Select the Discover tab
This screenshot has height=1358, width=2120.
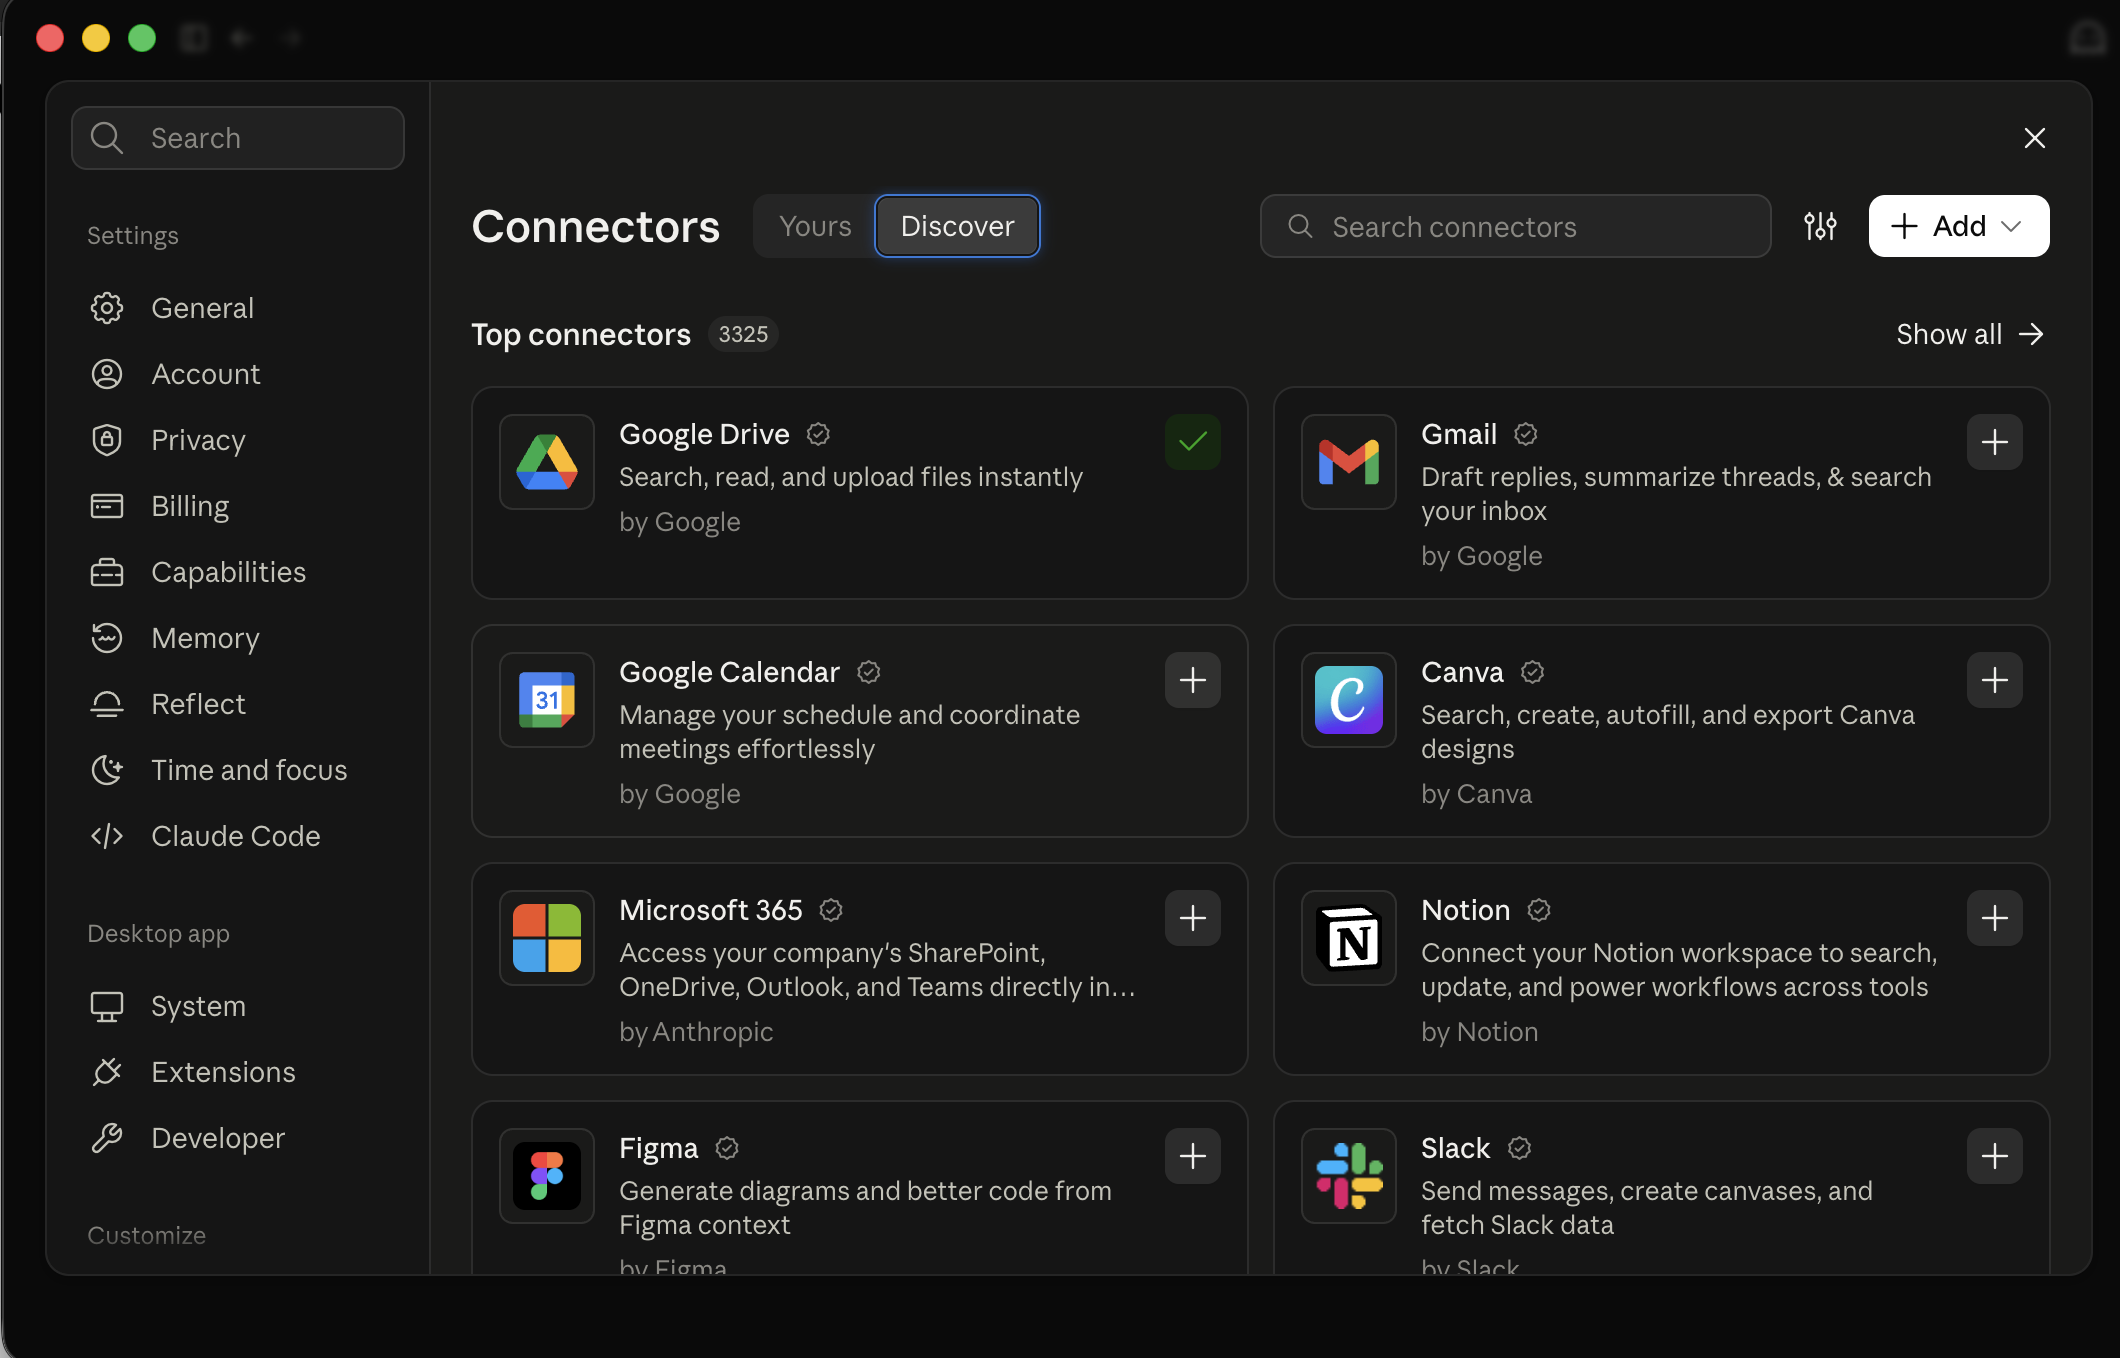point(957,226)
